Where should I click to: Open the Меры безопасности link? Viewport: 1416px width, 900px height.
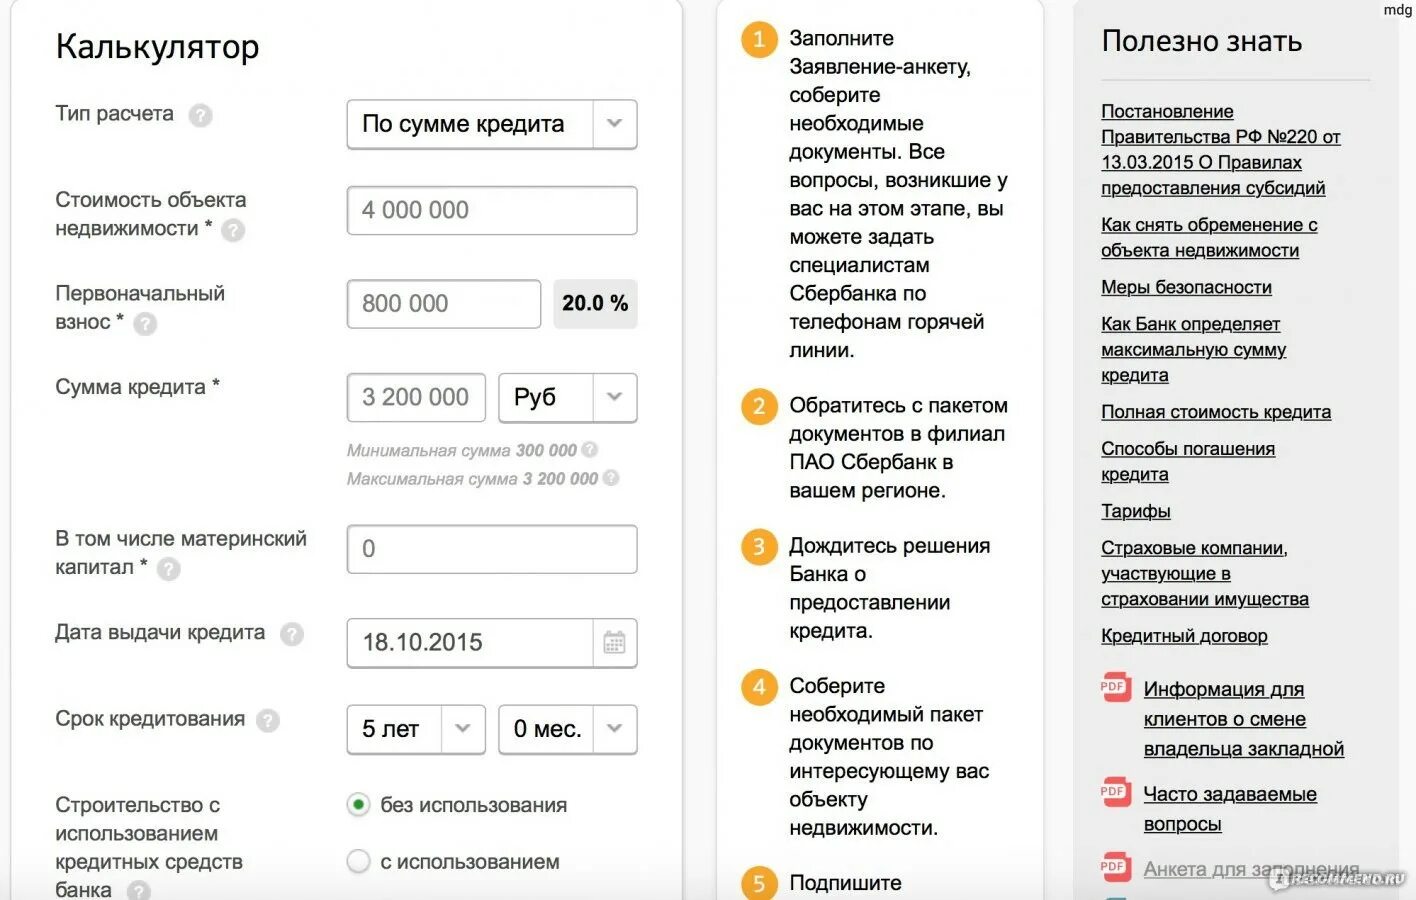point(1186,287)
